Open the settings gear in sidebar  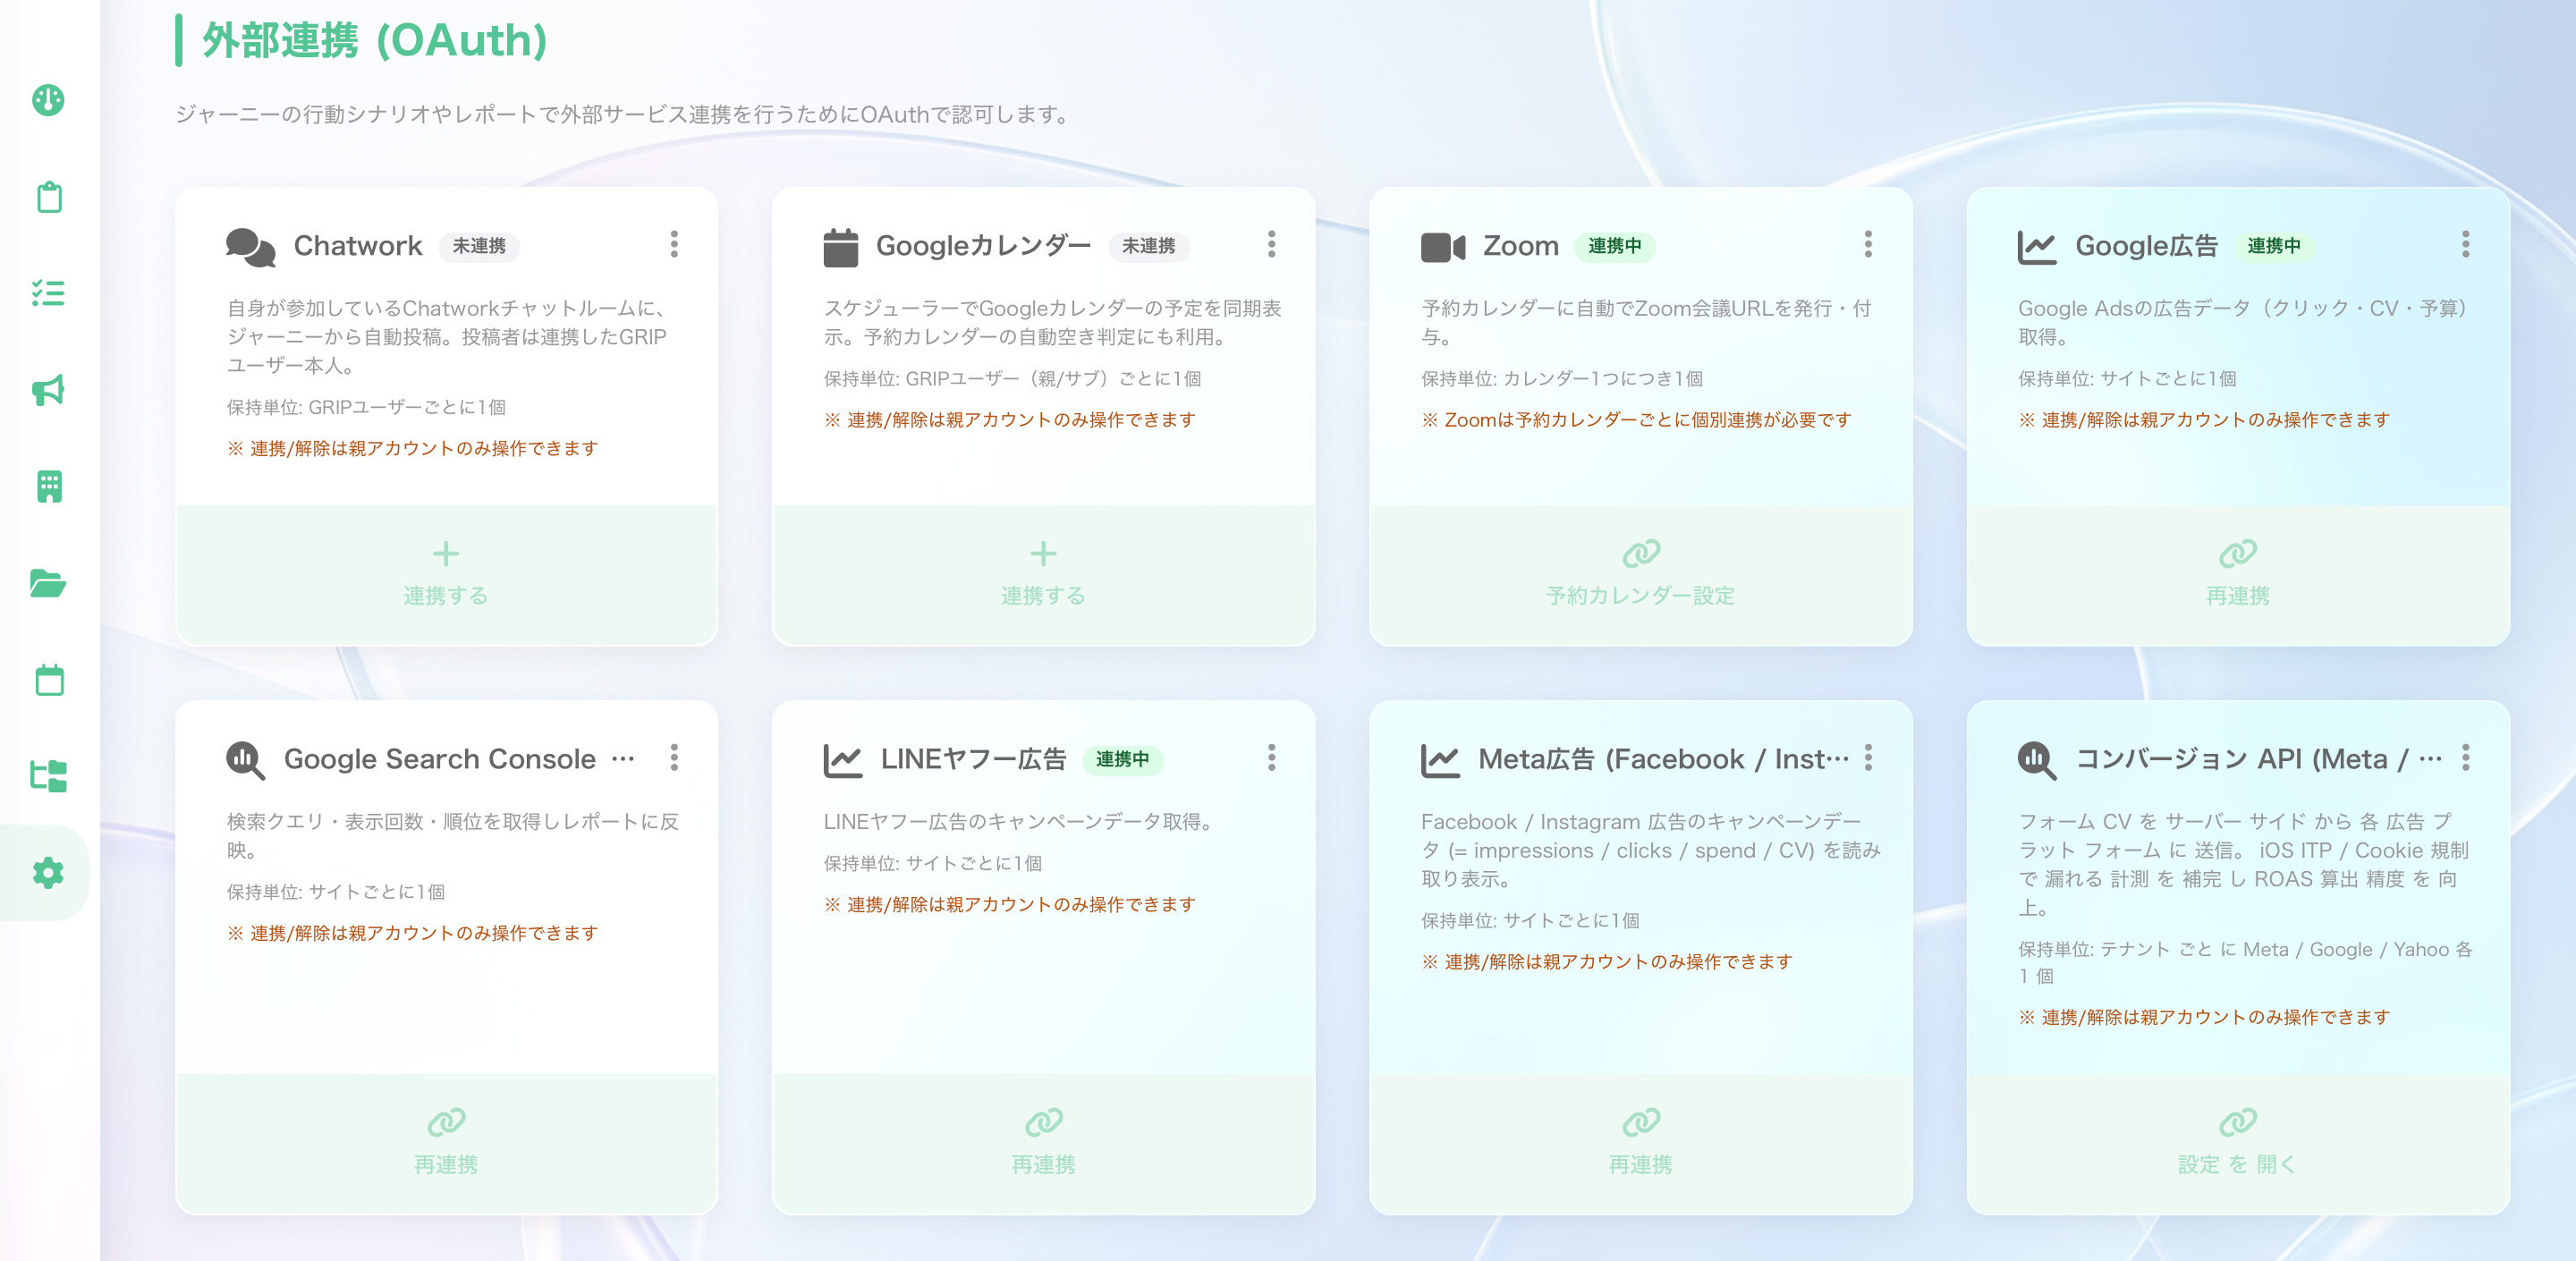click(x=48, y=872)
